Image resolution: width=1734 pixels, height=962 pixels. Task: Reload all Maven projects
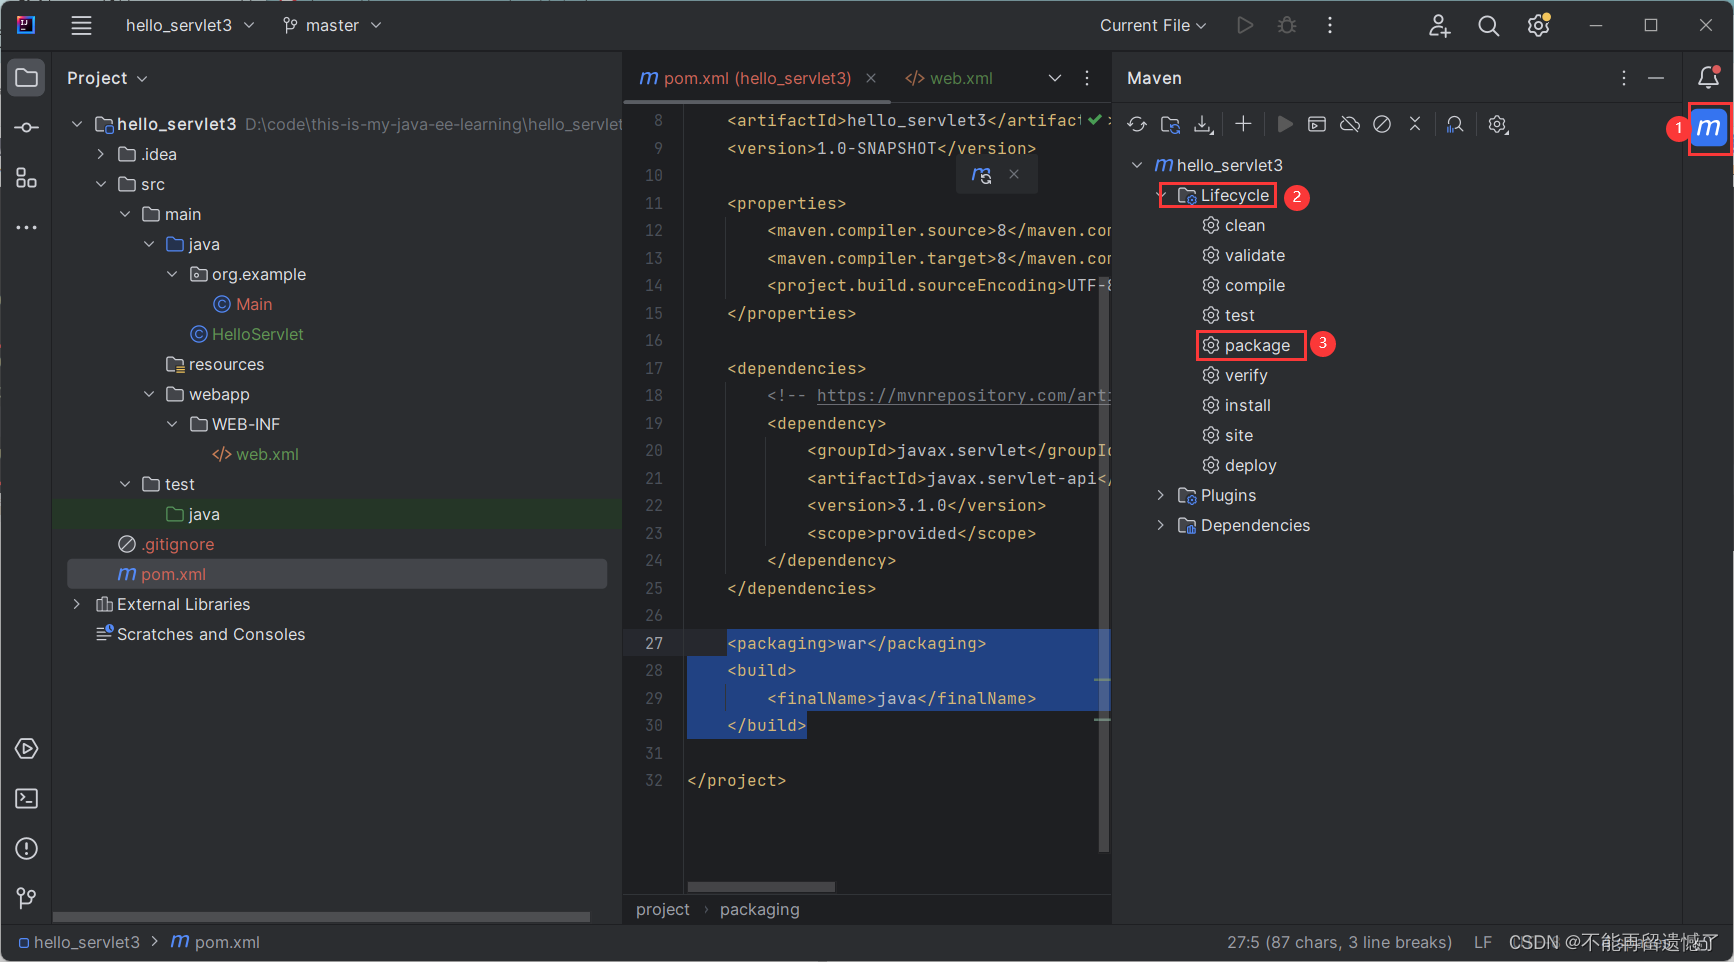pyautogui.click(x=1137, y=125)
